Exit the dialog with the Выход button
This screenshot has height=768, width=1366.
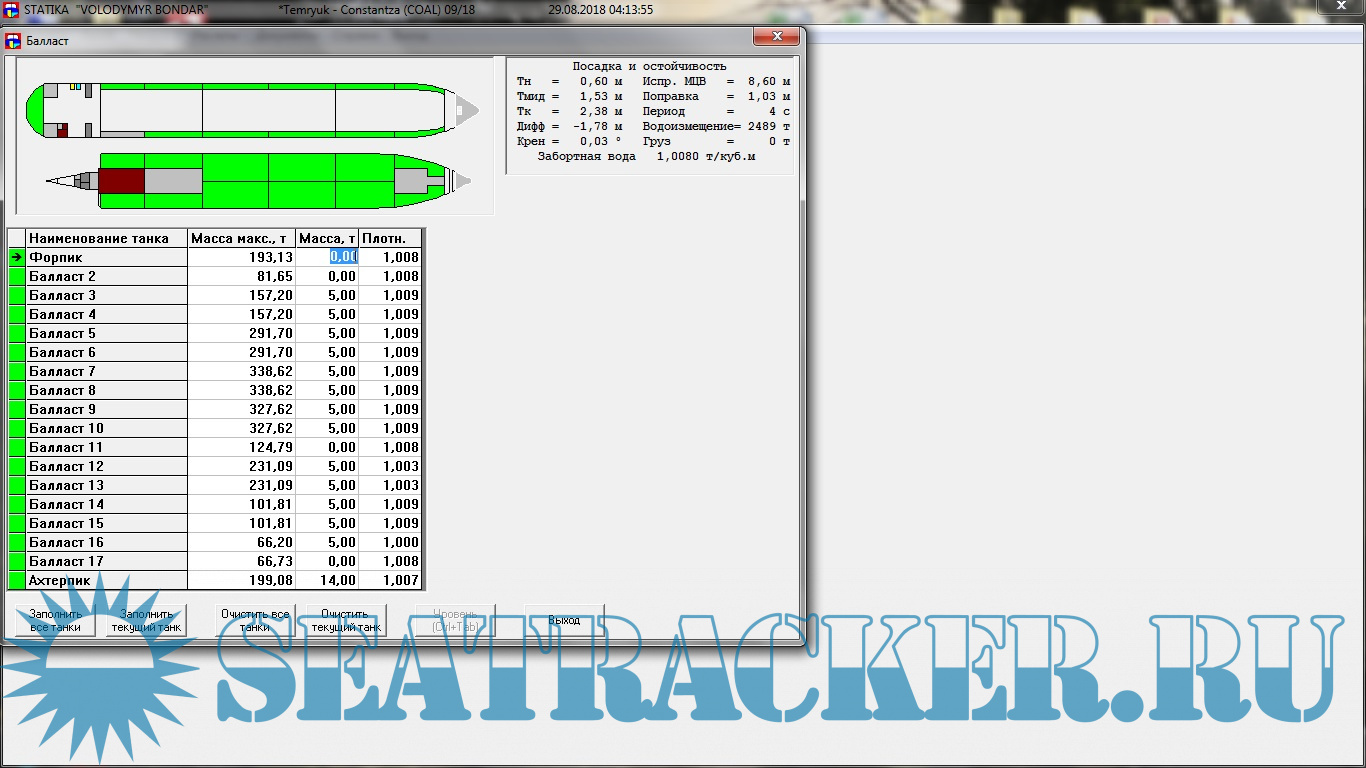click(x=564, y=620)
